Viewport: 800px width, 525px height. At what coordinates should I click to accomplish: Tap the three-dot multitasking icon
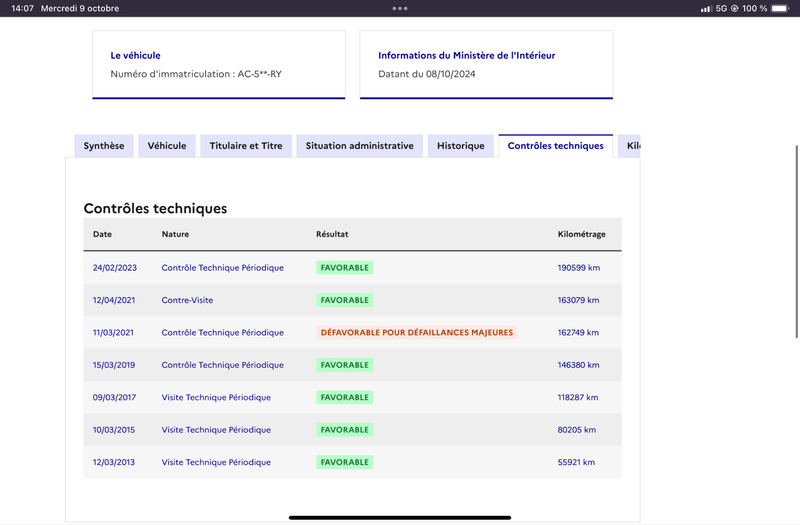(400, 8)
